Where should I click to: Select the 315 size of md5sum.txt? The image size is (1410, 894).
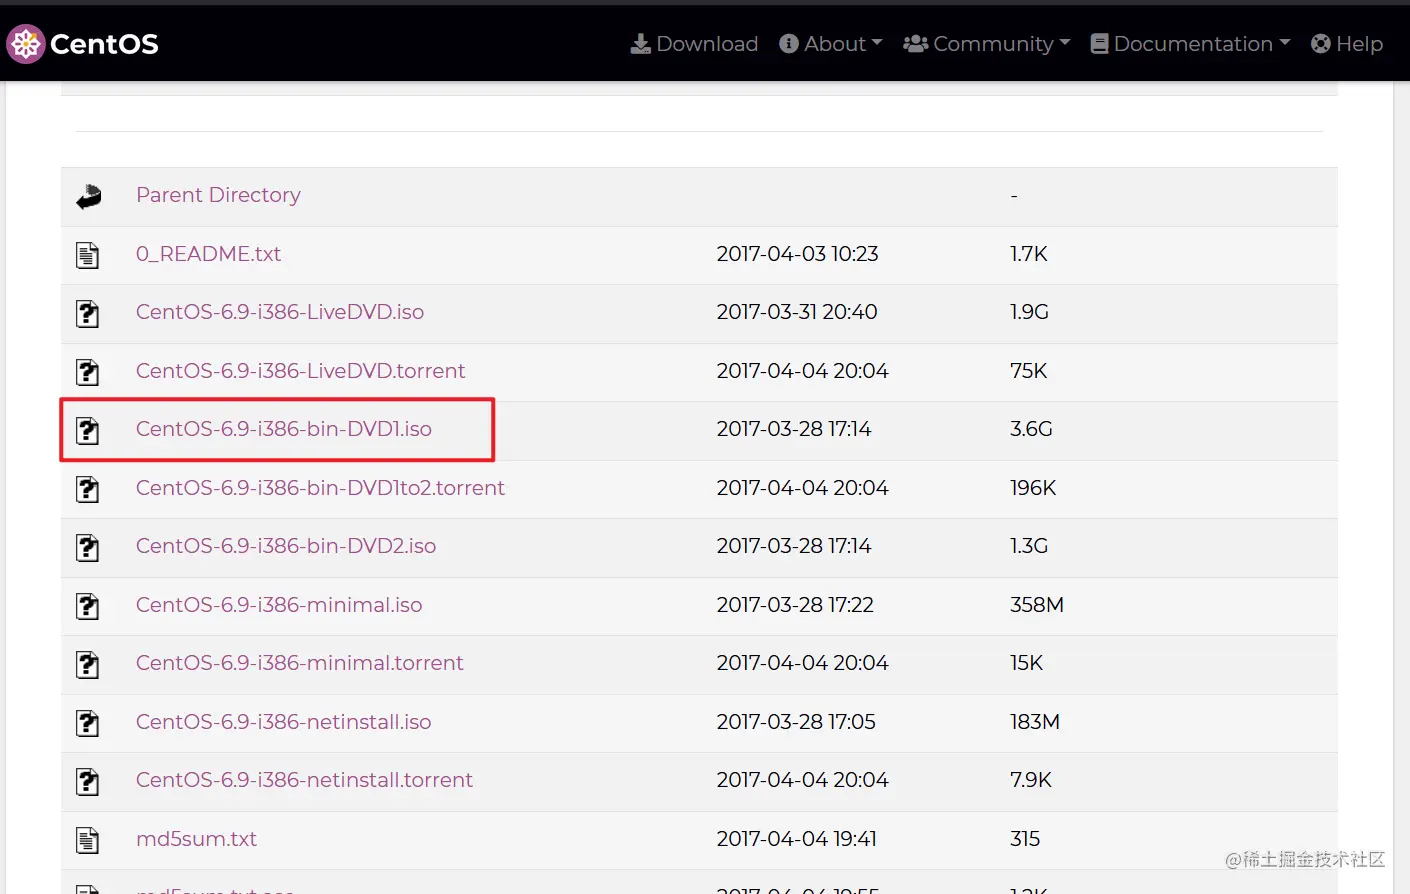pyautogui.click(x=1025, y=839)
